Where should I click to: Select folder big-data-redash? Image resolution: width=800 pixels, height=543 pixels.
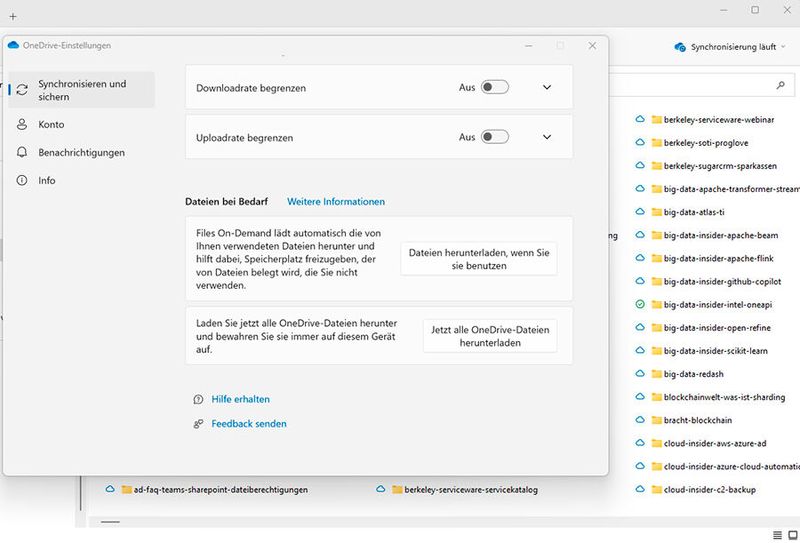coord(693,374)
